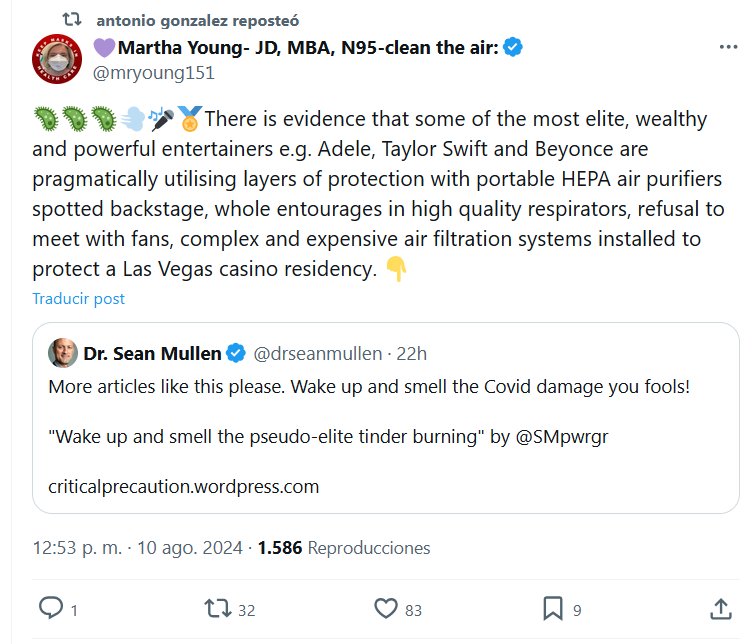
Task: Repost this tweet using retweet icon
Action: pos(215,607)
